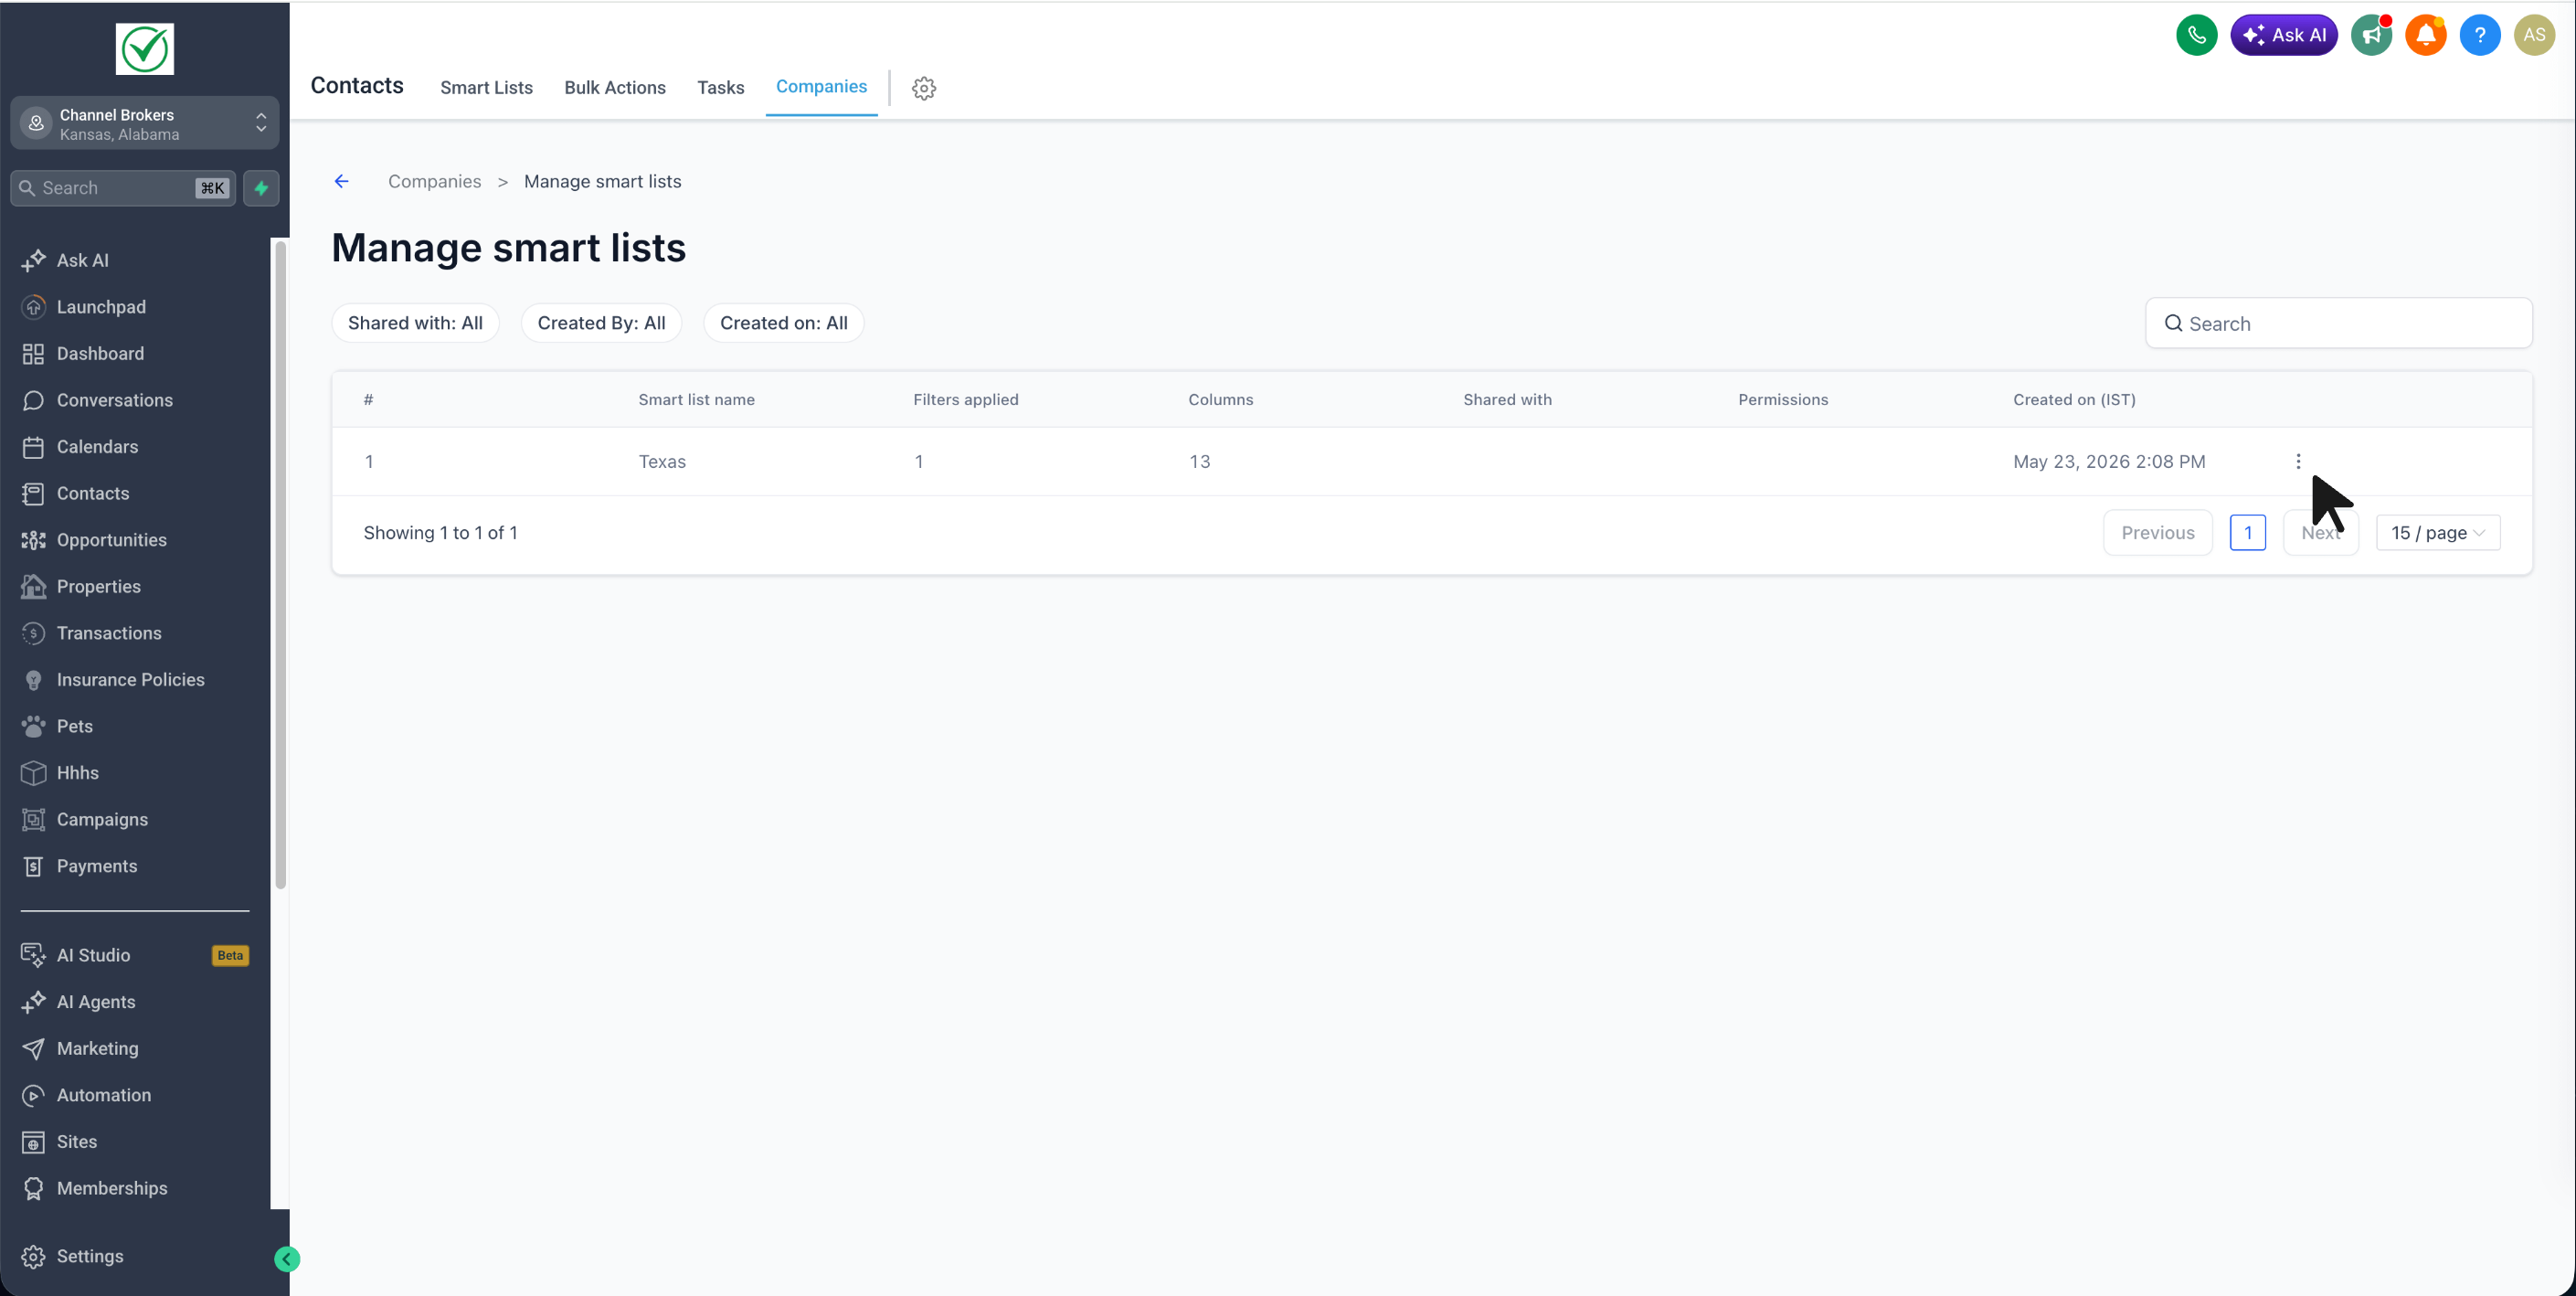This screenshot has width=2576, height=1296.
Task: Click the Texas smart list name
Action: (x=662, y=461)
